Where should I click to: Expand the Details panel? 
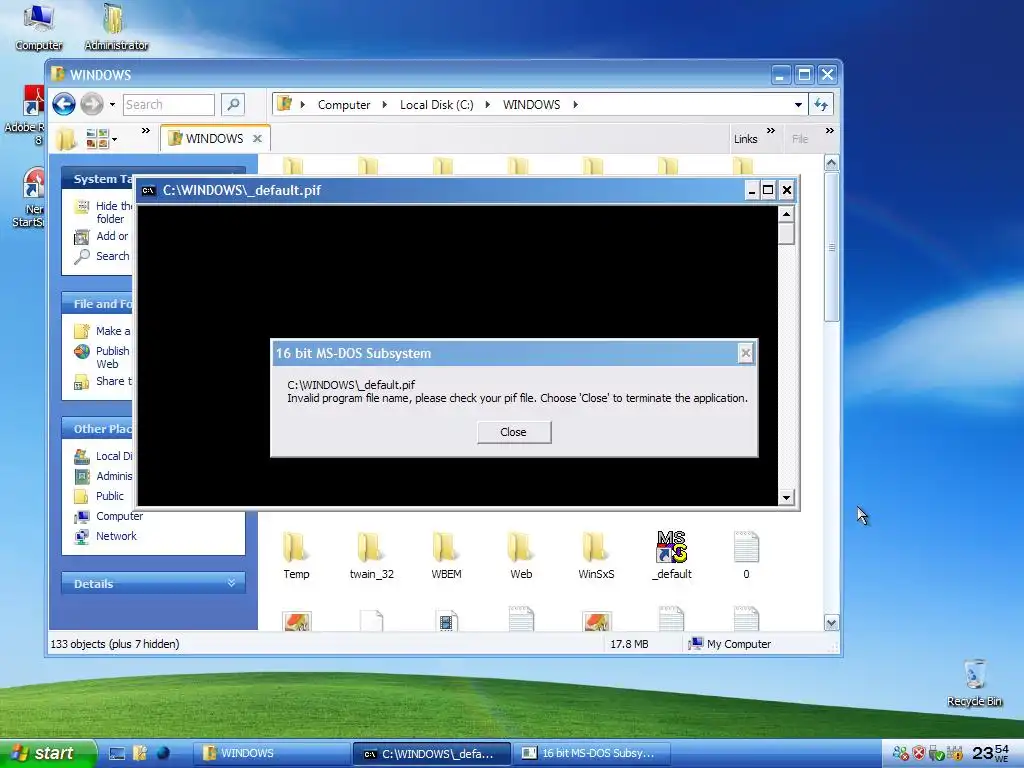tap(153, 584)
